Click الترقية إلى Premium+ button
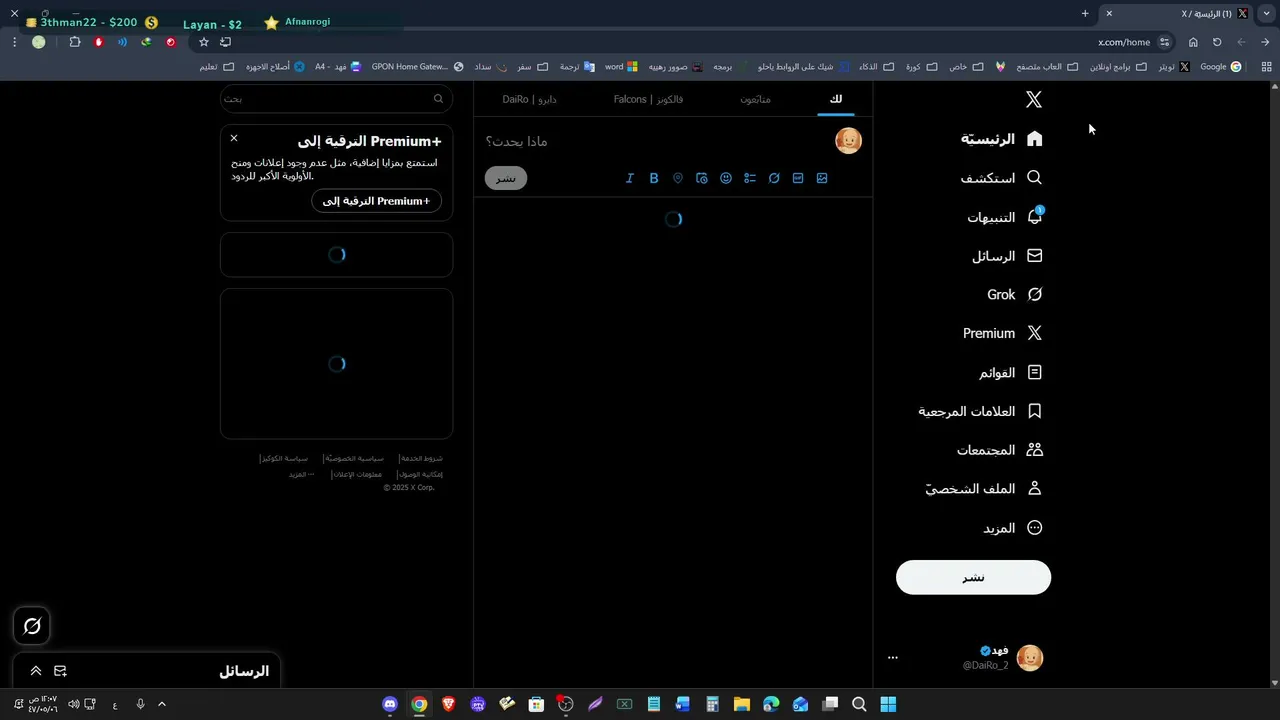 (x=376, y=201)
